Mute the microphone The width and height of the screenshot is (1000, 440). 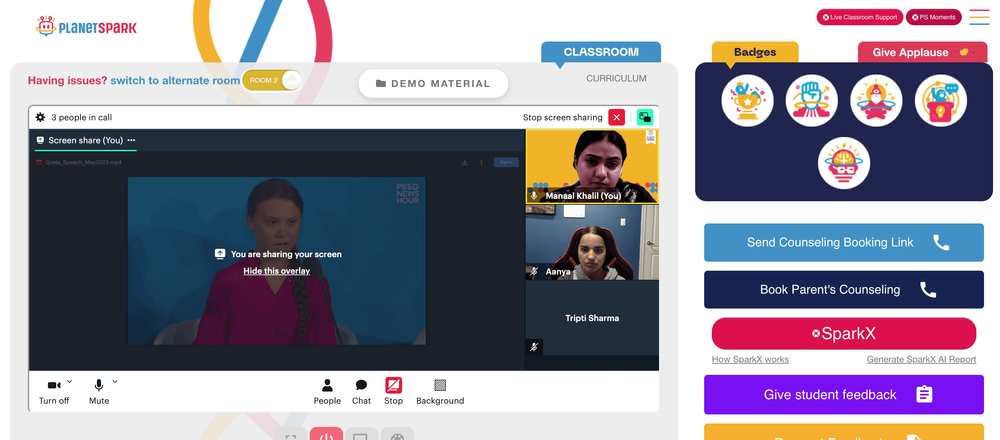point(99,385)
